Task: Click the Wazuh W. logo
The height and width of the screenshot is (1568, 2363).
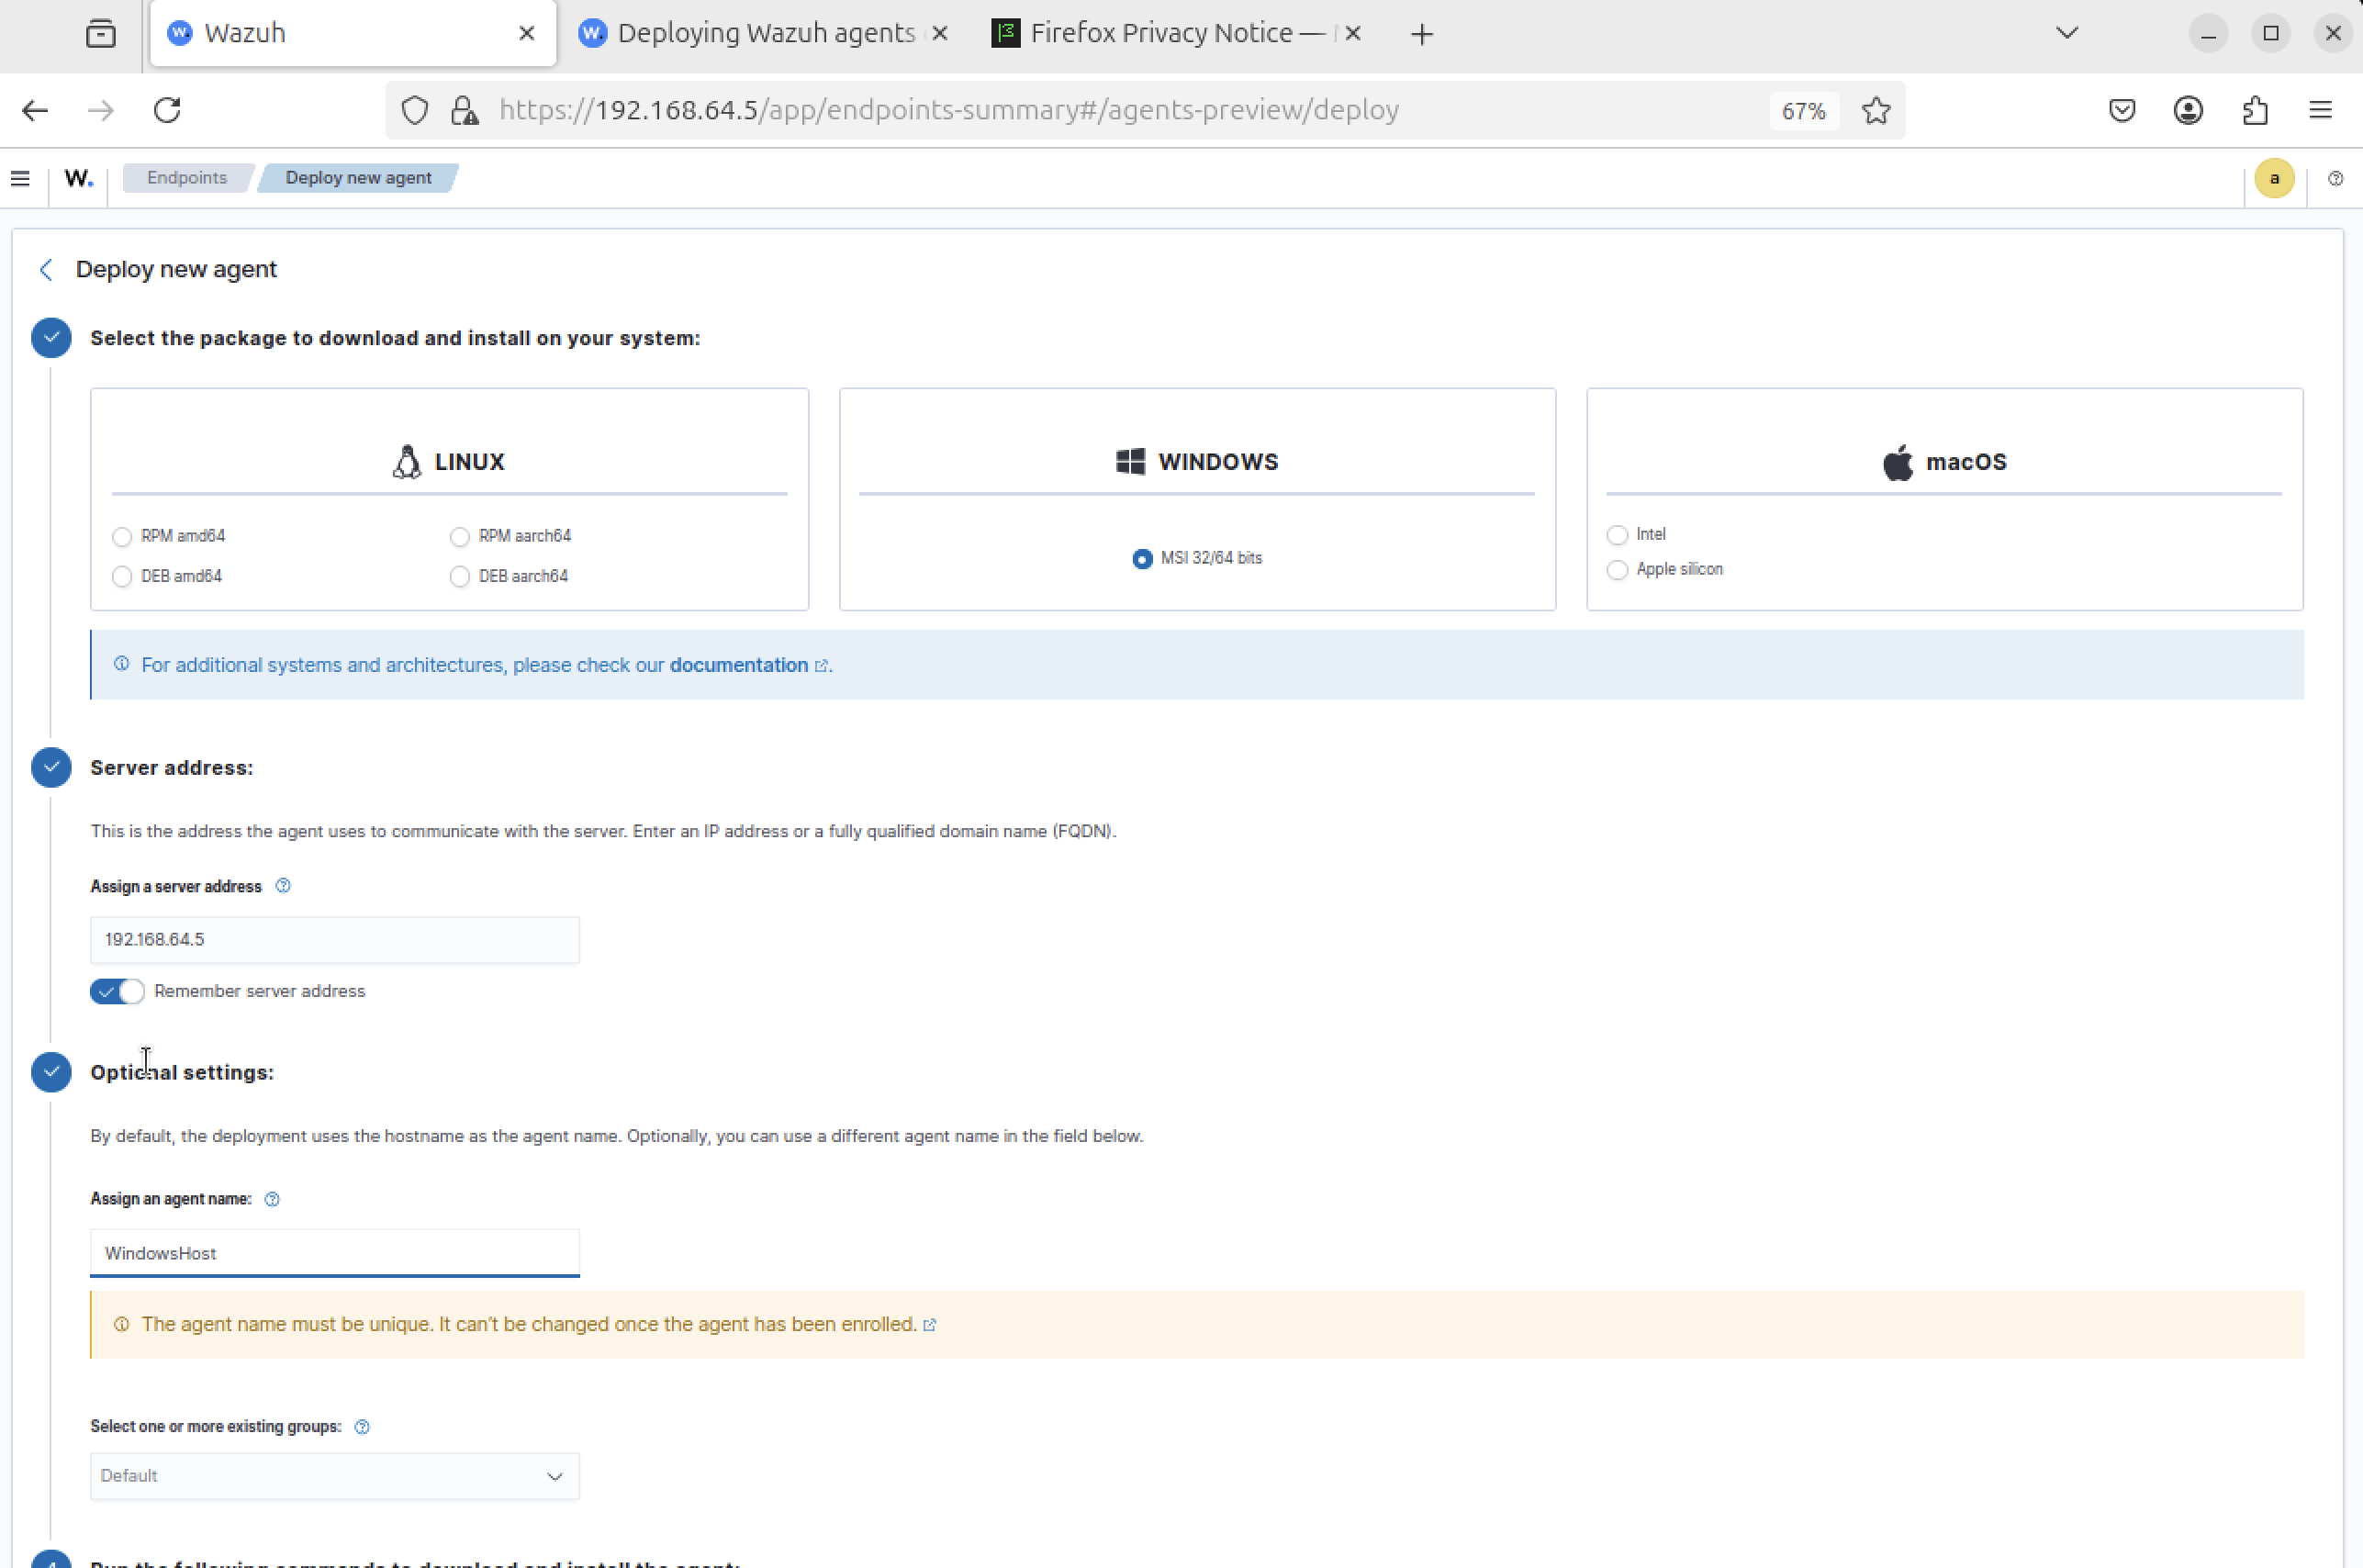Action: coord(78,178)
